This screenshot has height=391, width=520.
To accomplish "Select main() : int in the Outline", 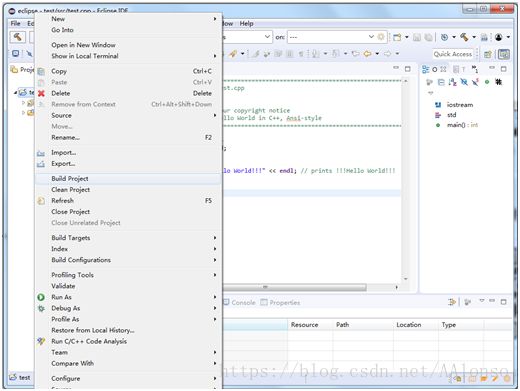I will pos(462,125).
